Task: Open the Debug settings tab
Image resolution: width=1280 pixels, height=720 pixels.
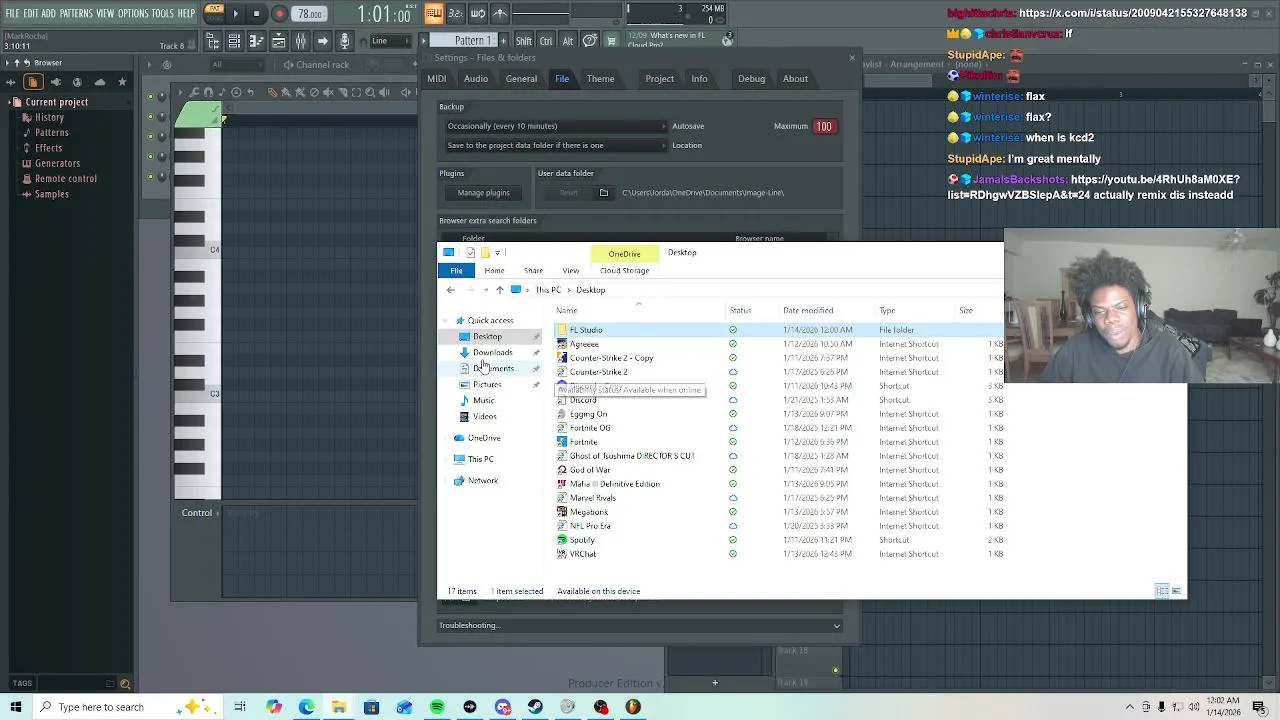Action: [751, 79]
